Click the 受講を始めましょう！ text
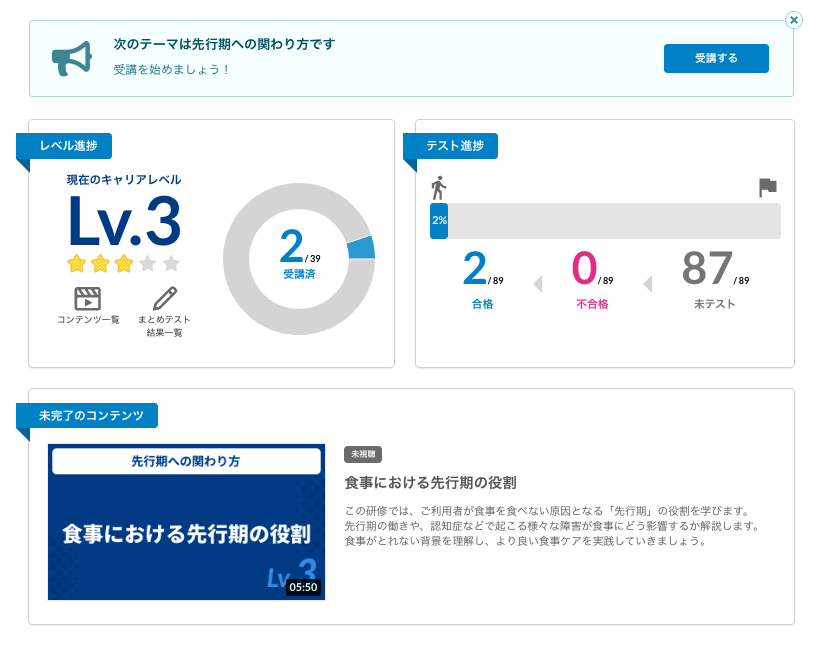This screenshot has width=820, height=657. 172,70
